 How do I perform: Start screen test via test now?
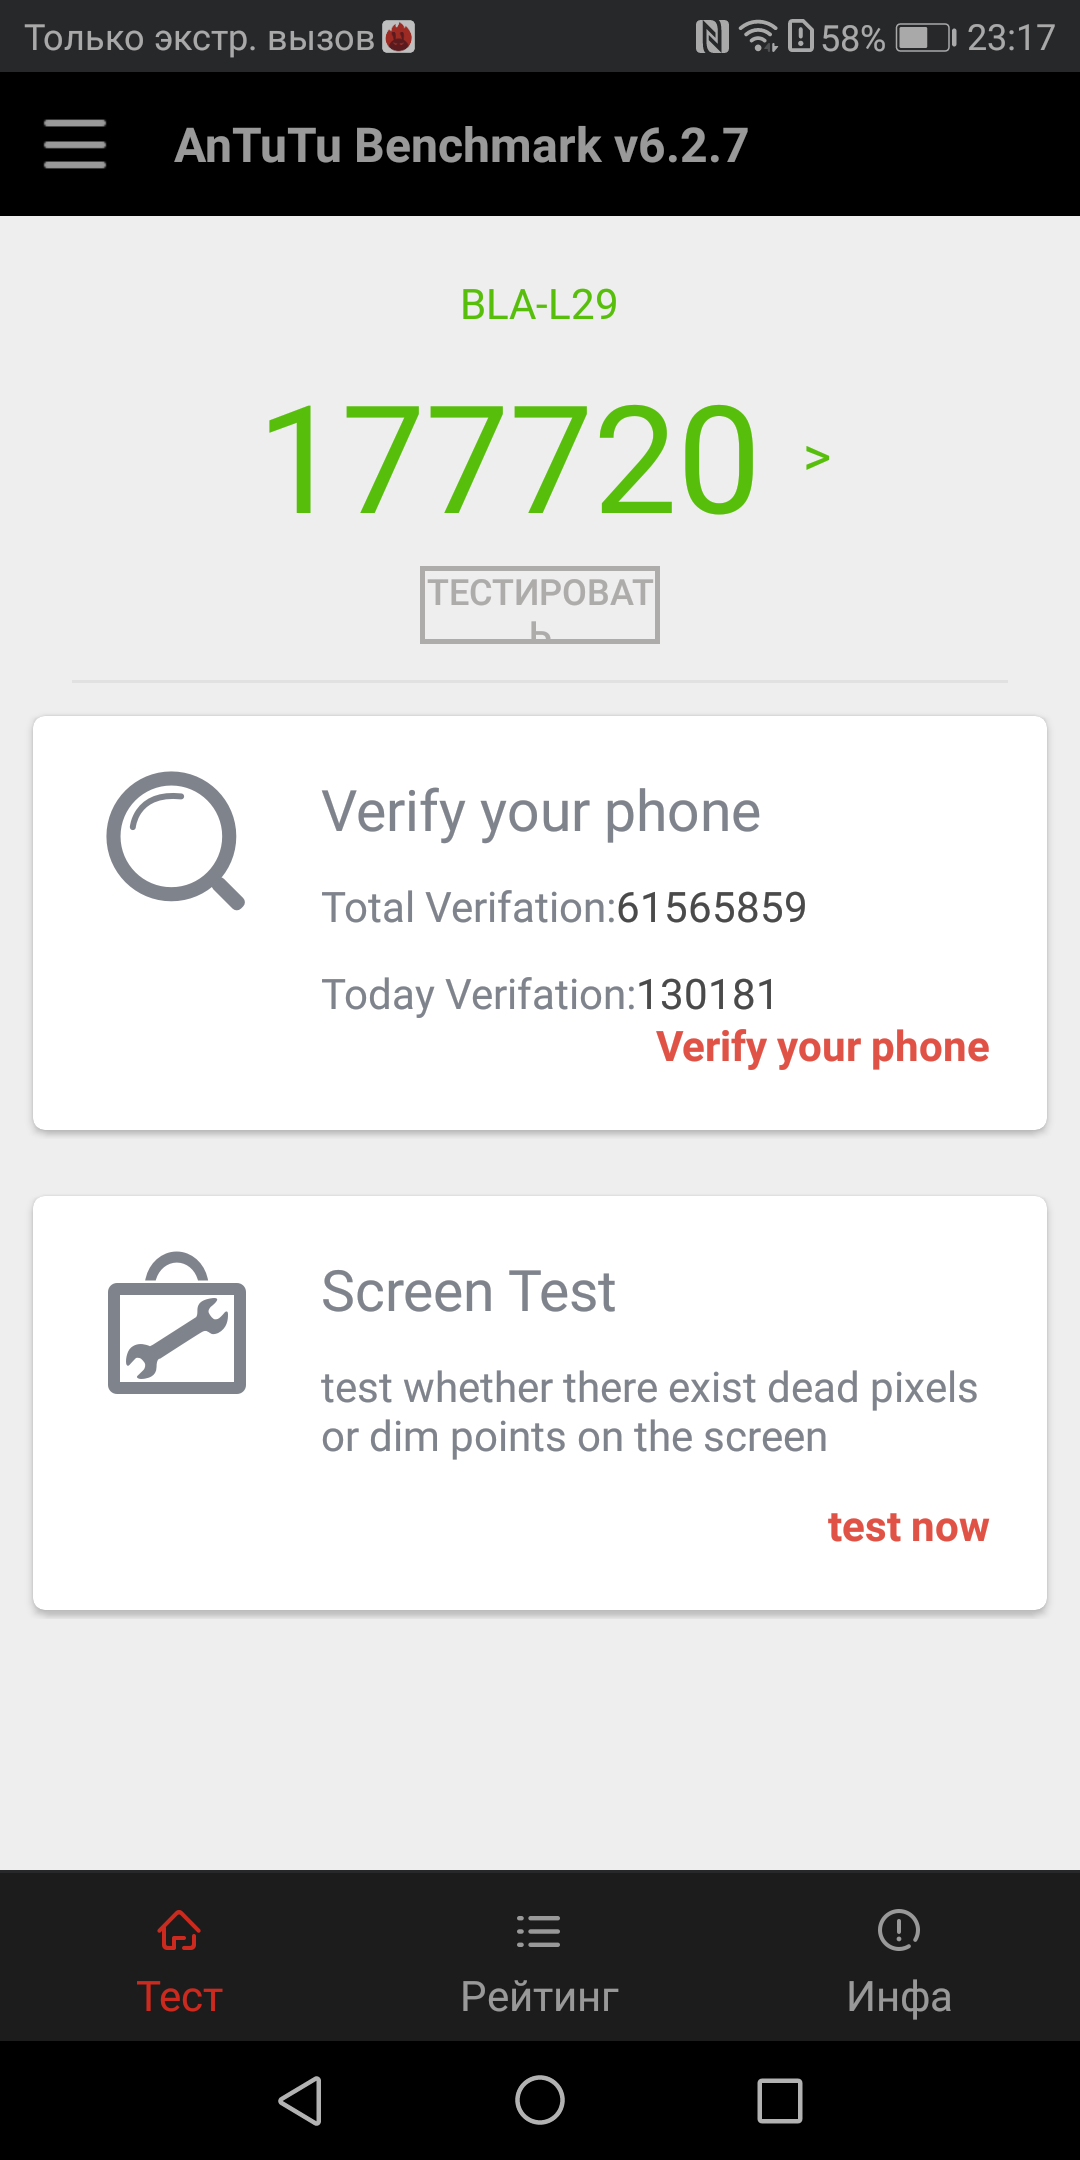(x=908, y=1527)
